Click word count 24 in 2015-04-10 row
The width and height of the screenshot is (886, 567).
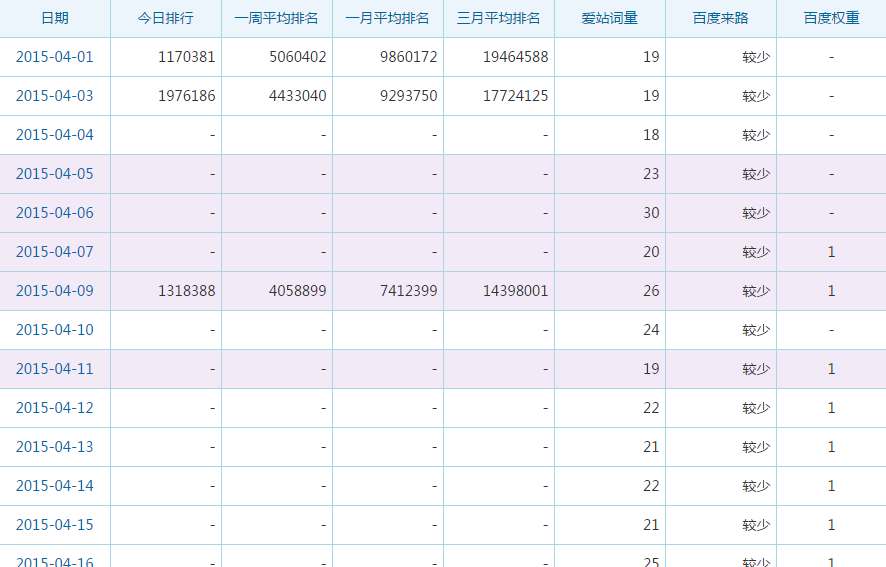pyautogui.click(x=651, y=330)
